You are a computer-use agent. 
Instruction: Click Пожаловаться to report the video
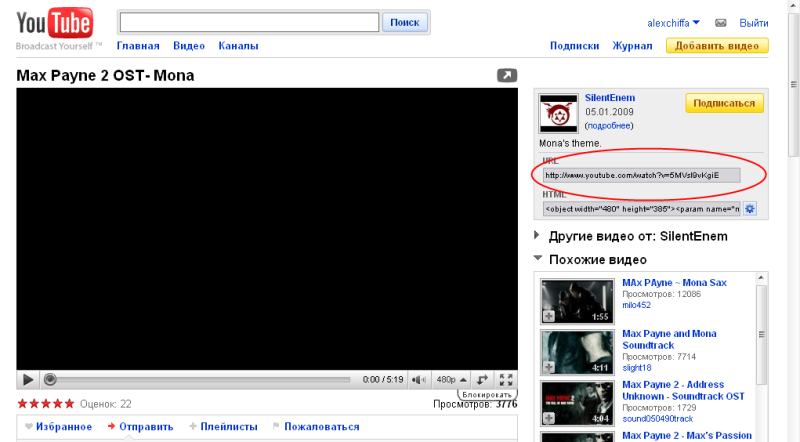tap(316, 427)
